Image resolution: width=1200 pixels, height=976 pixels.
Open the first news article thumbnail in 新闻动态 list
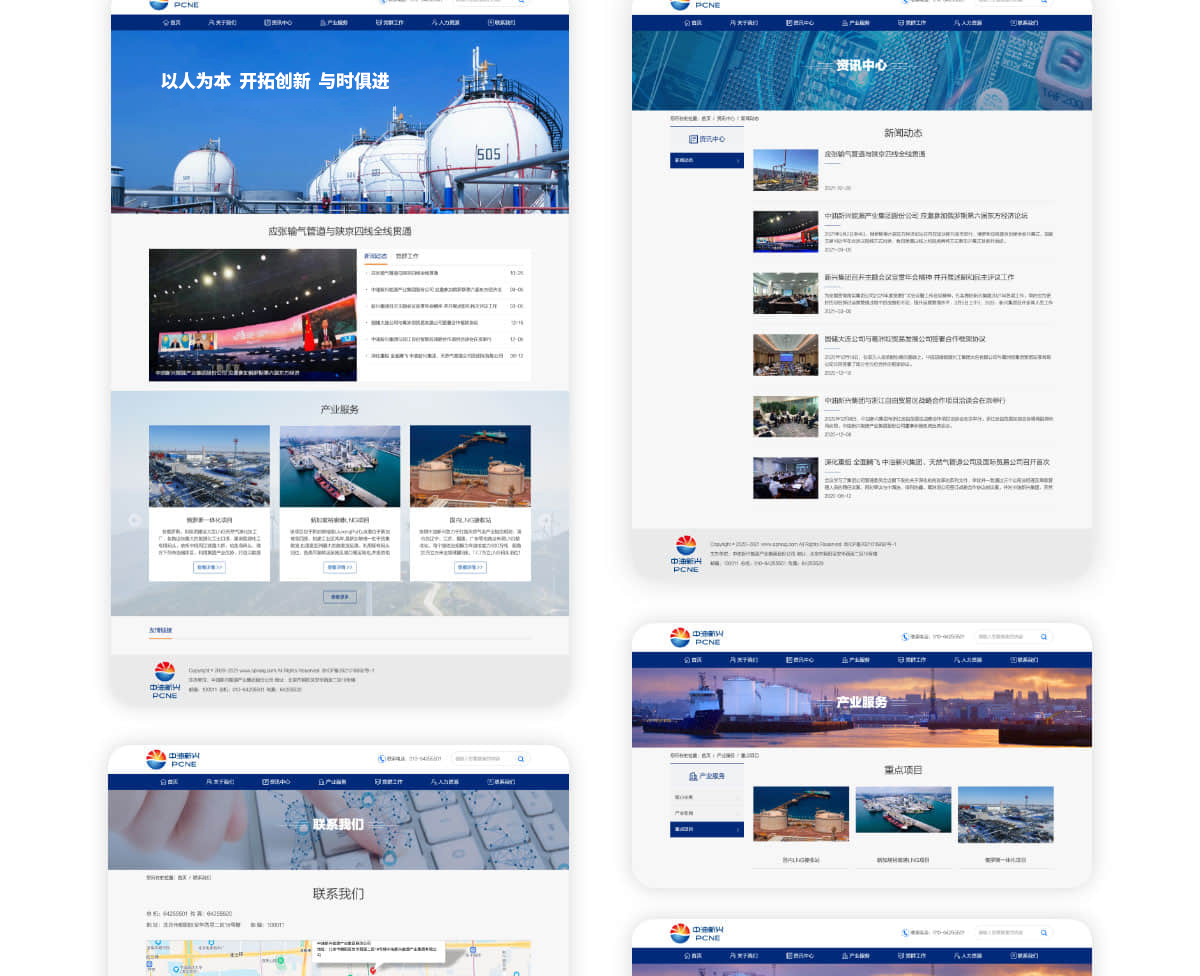[785, 169]
